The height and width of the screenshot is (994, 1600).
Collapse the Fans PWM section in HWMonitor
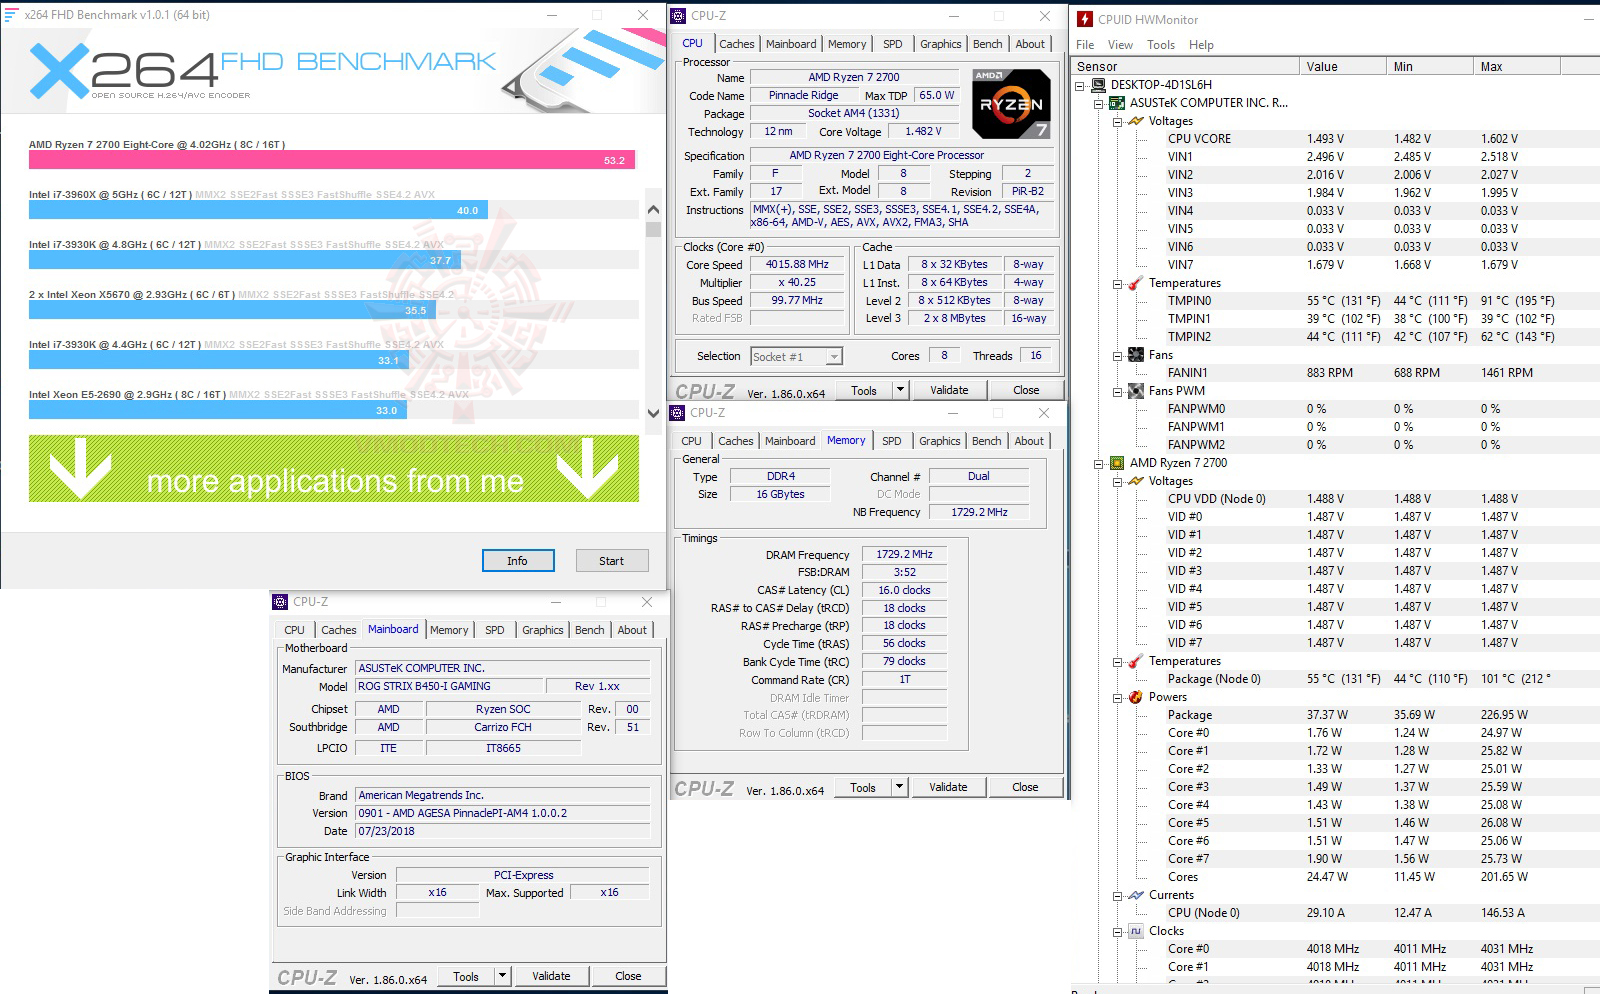[x=1116, y=390]
